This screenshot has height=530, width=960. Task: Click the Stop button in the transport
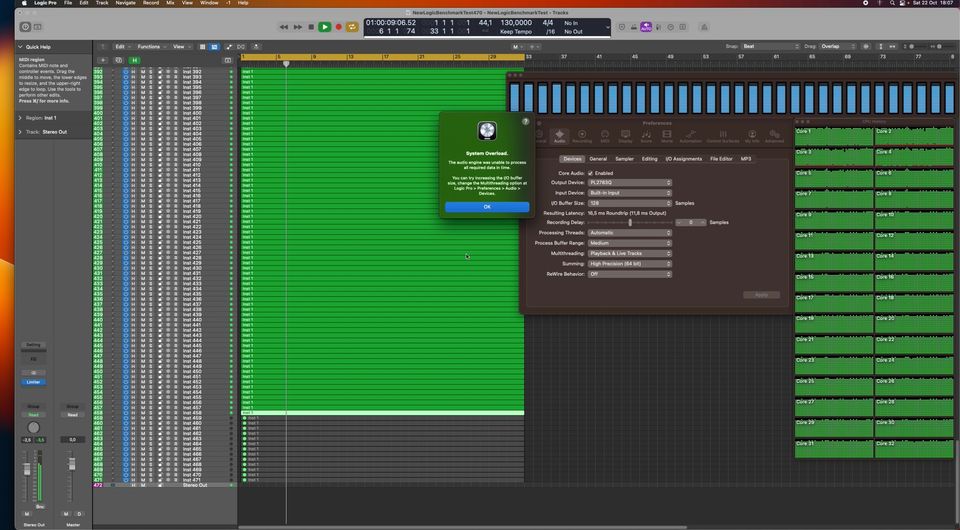point(311,27)
